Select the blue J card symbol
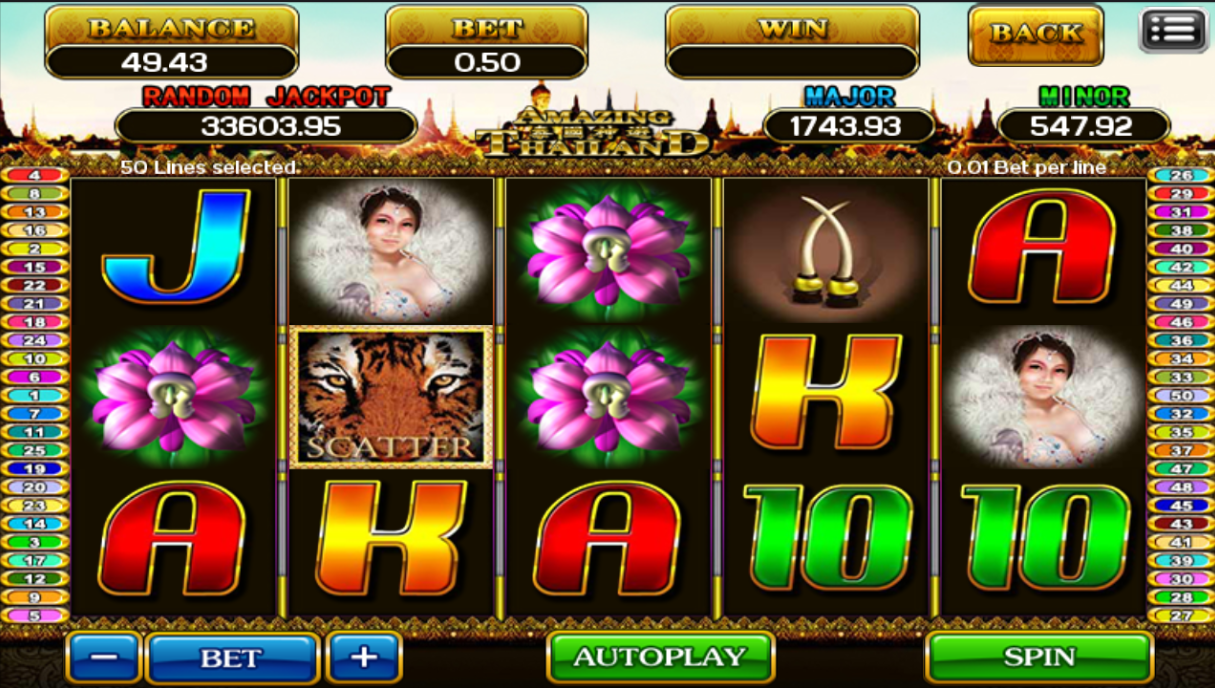The image size is (1215, 688). coord(175,245)
